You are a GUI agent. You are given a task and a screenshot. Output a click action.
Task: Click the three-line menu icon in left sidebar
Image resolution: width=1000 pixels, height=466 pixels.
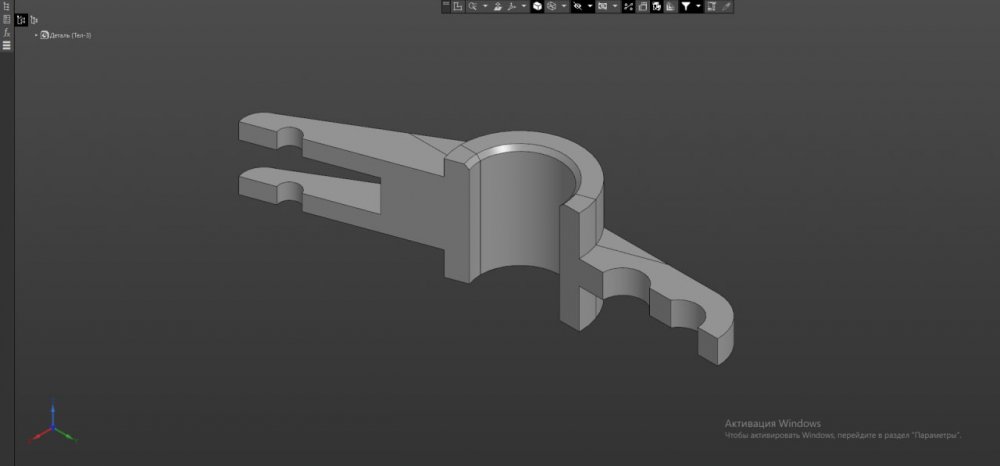[6, 45]
